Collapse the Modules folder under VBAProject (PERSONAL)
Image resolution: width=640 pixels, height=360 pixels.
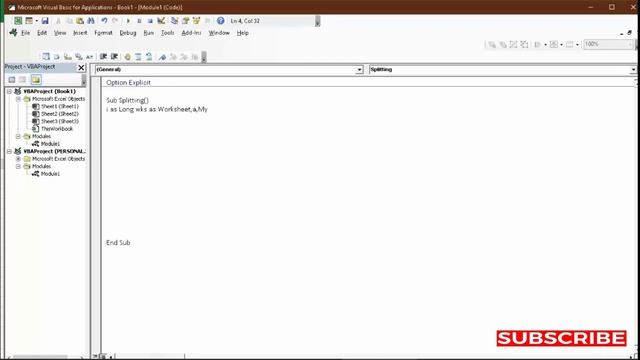click(x=18, y=166)
